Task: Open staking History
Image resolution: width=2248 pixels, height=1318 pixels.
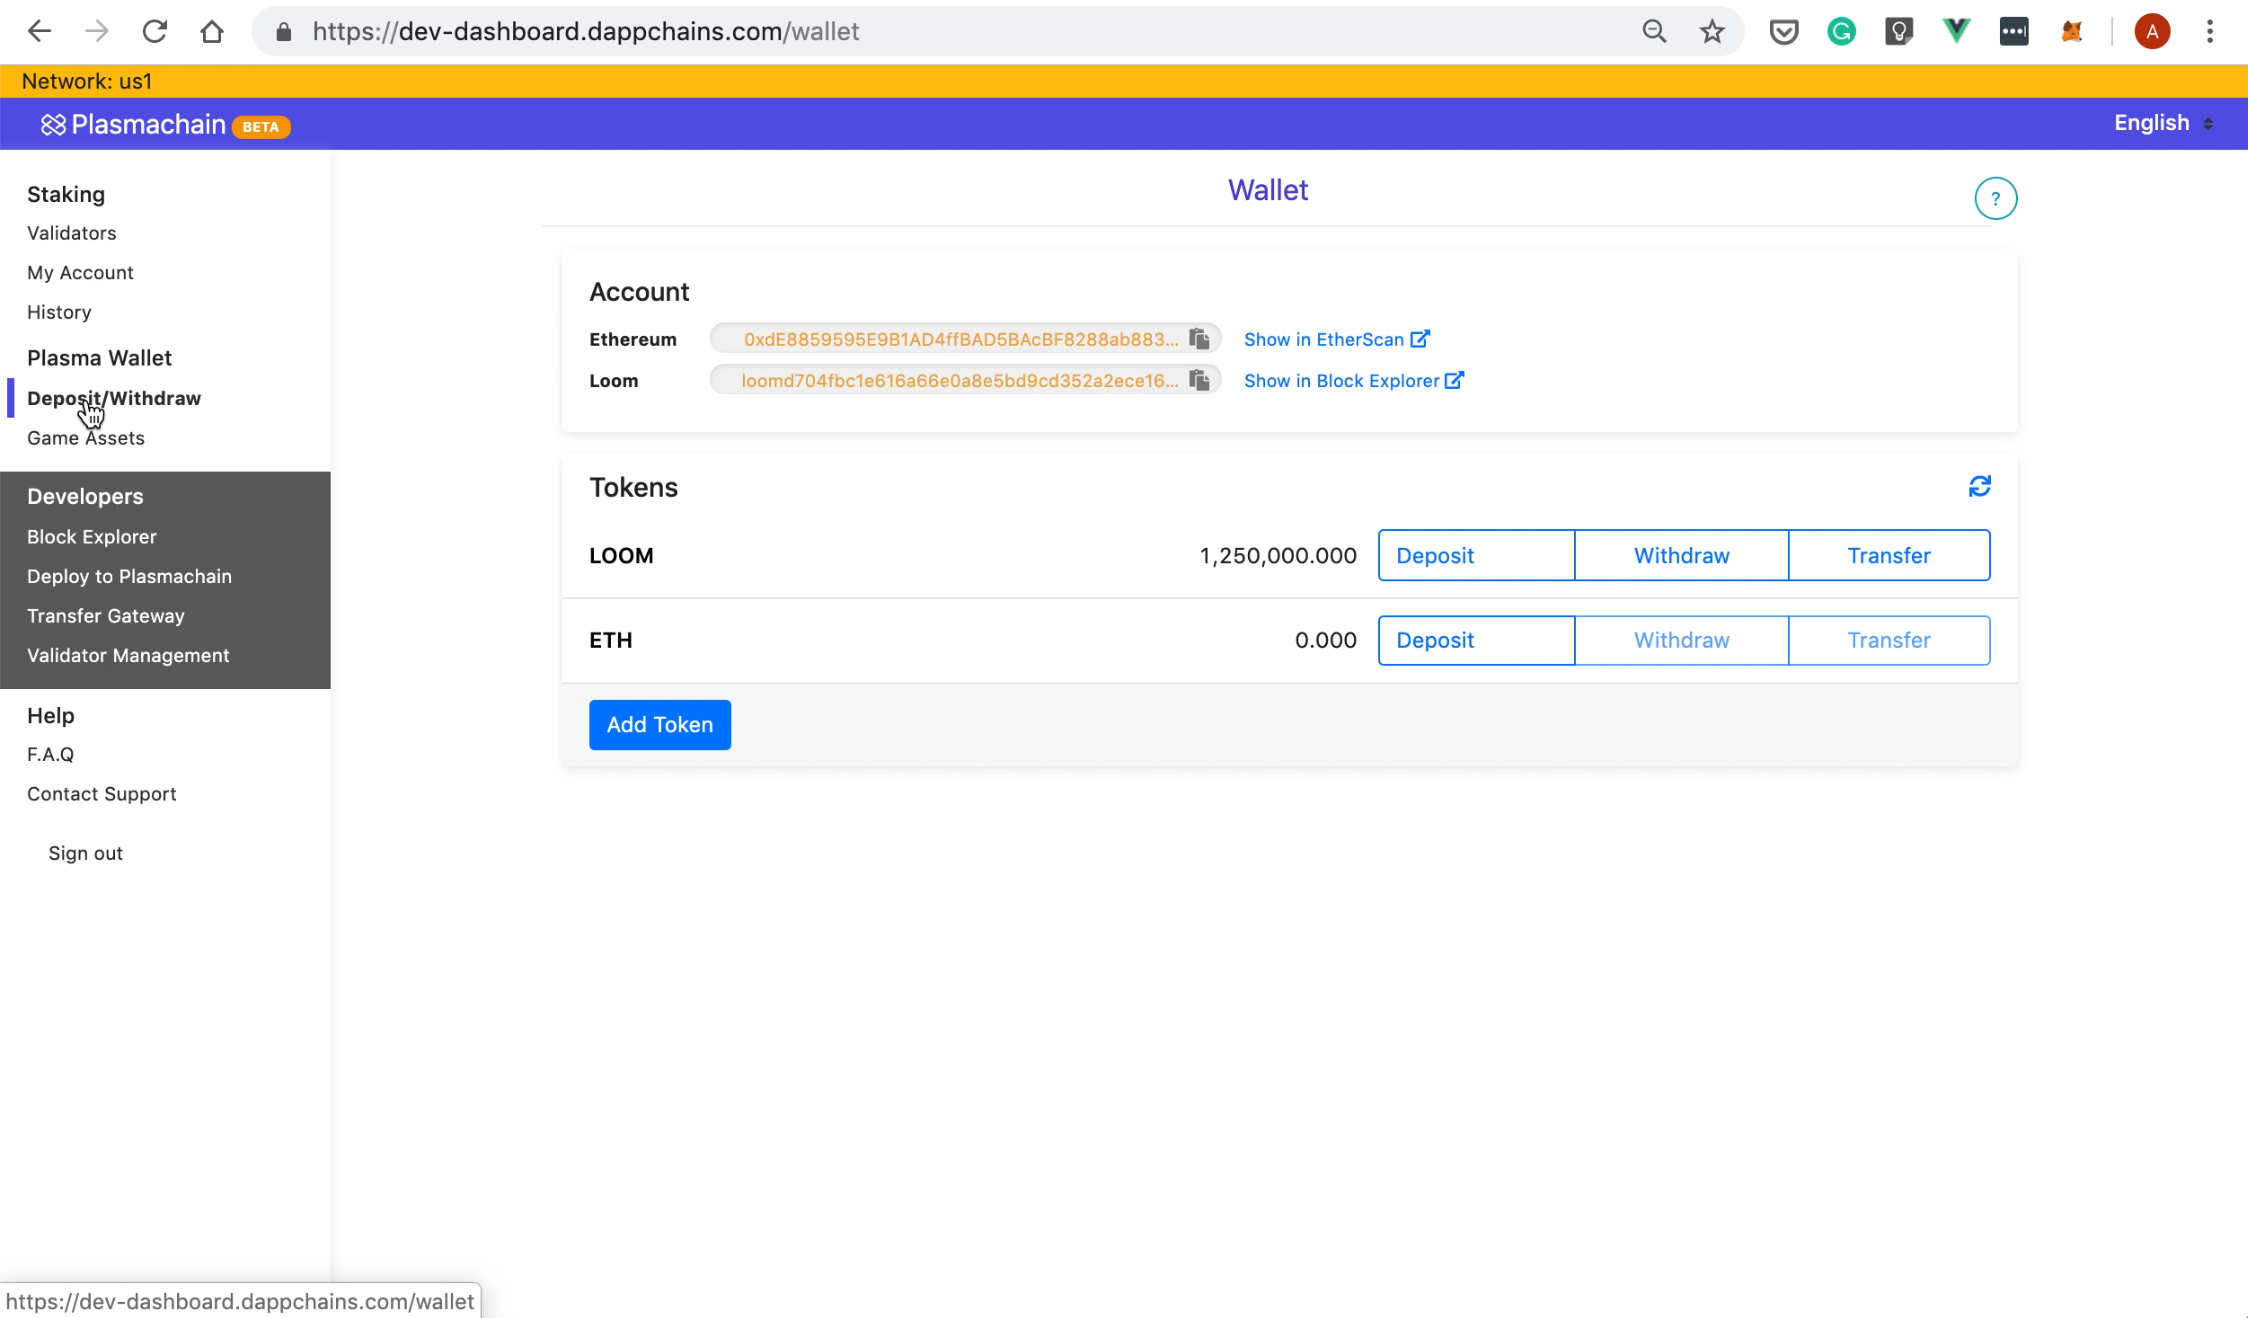Action: point(59,312)
